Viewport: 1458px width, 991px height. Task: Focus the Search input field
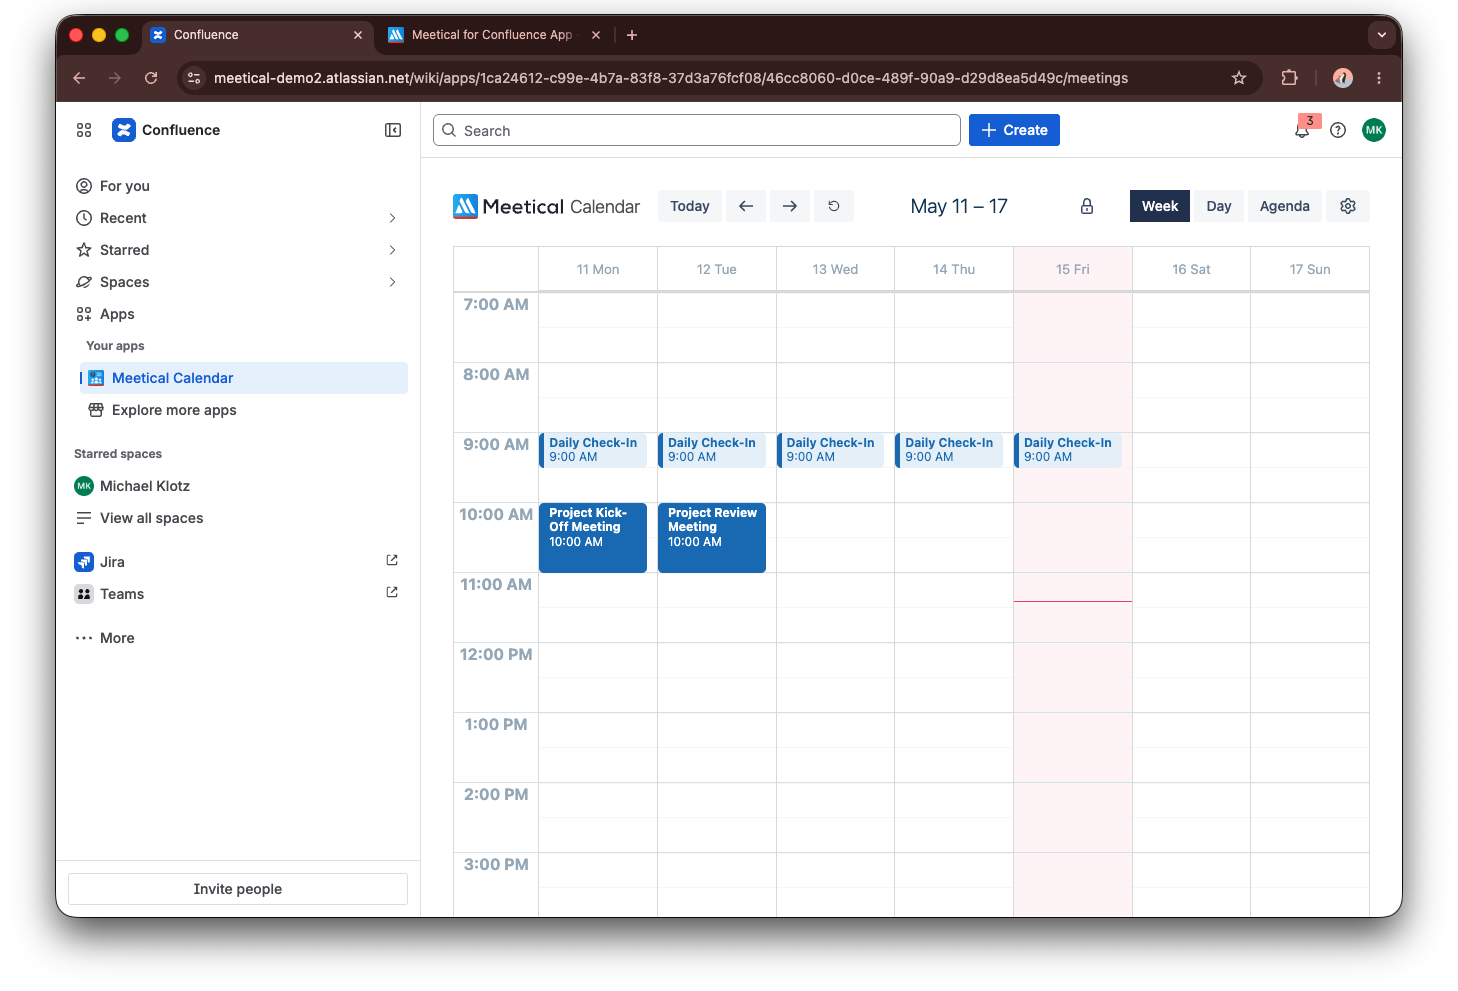coord(697,130)
